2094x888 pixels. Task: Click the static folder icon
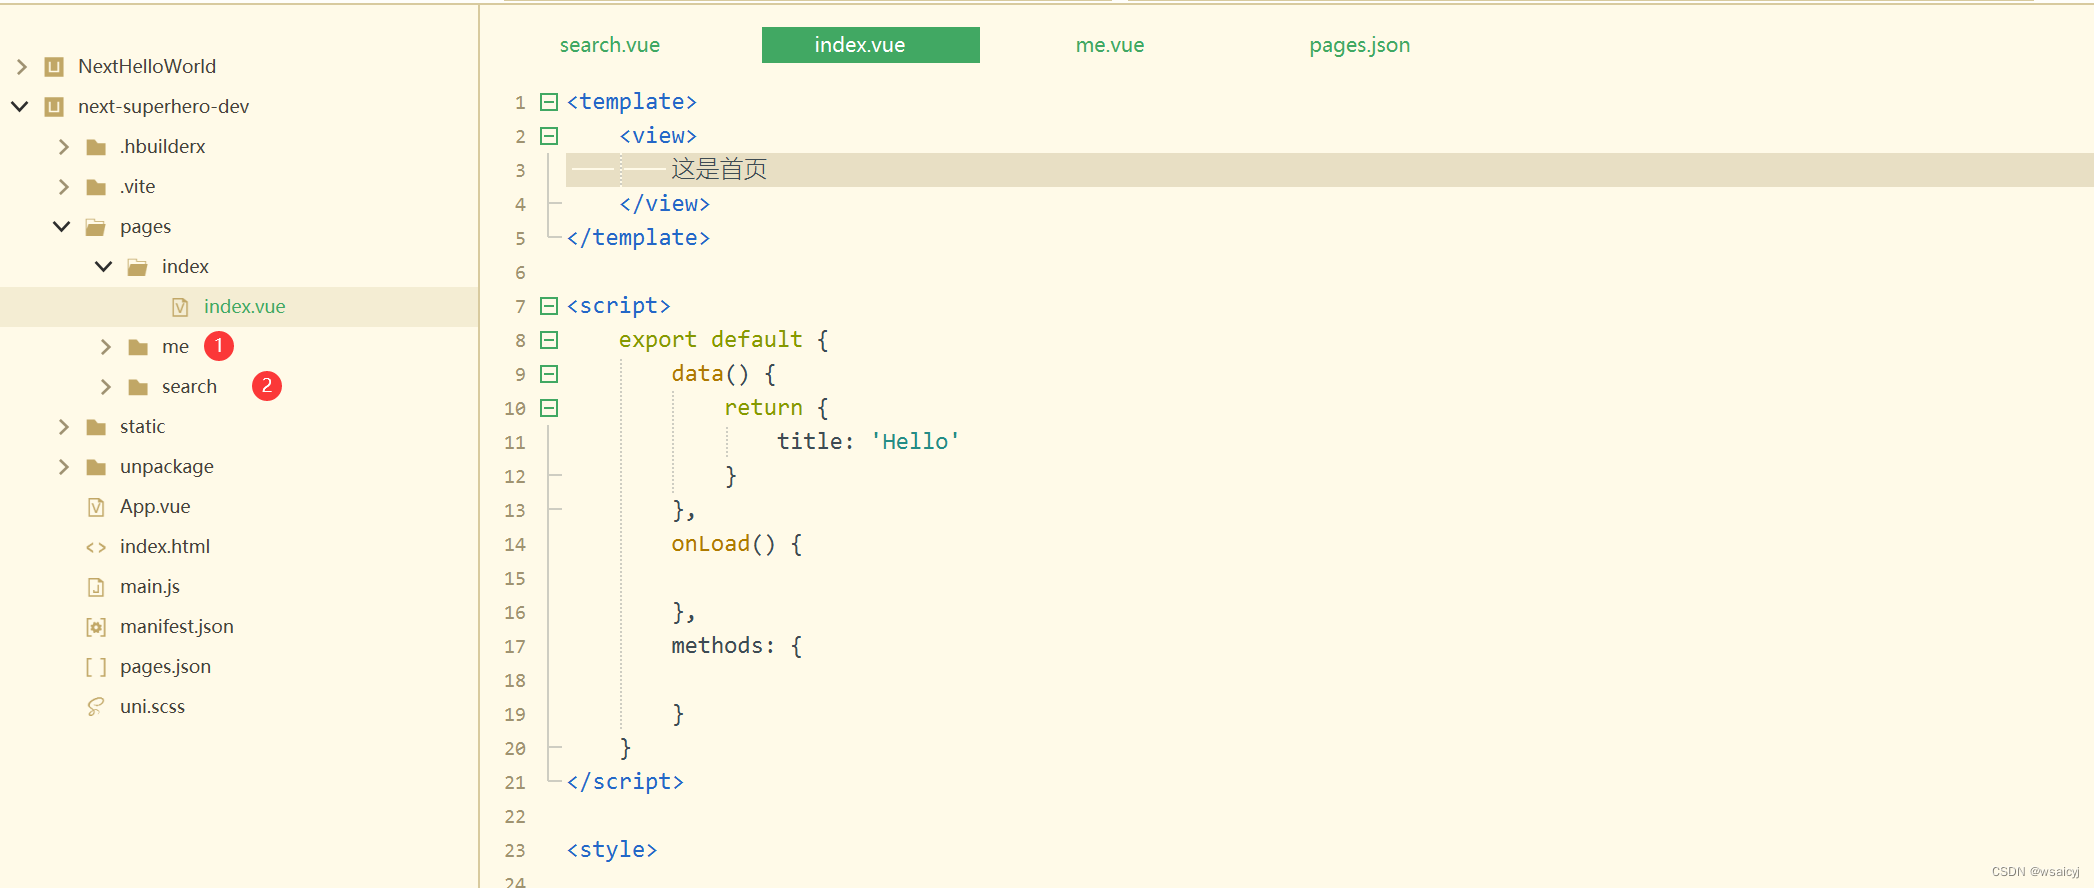click(96, 427)
